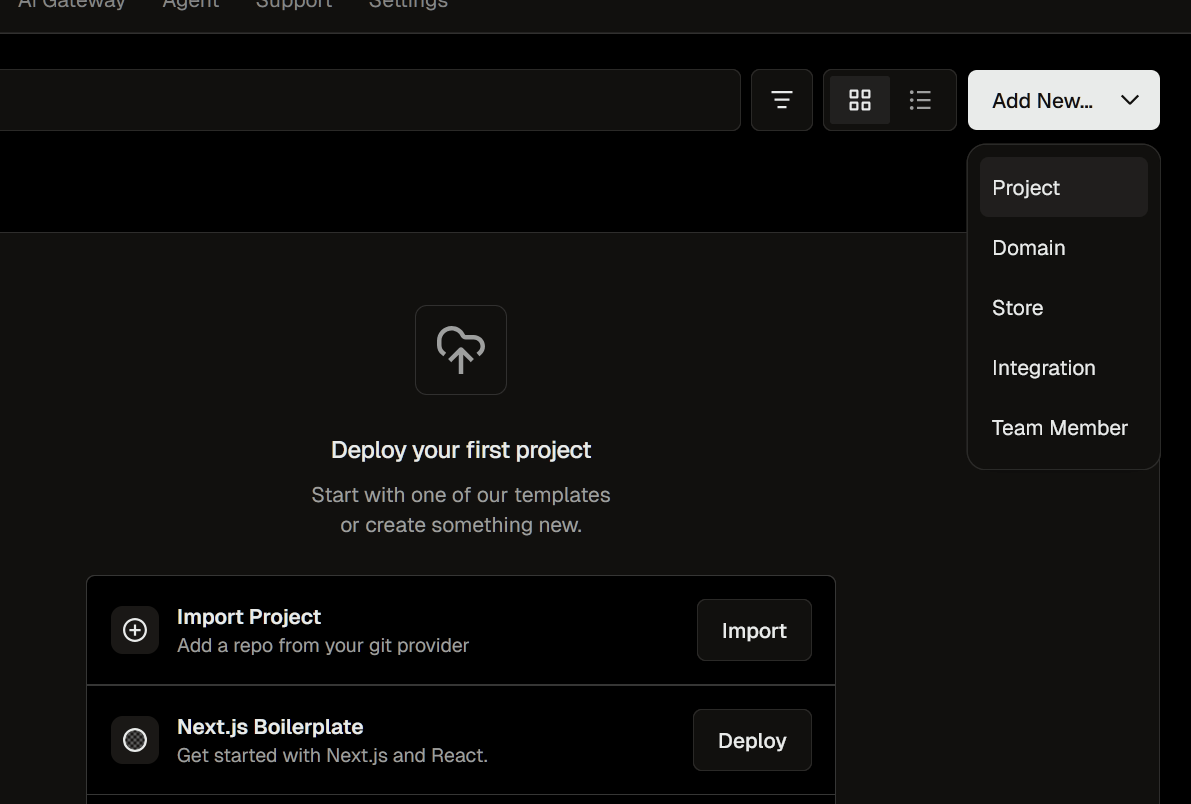Click the Import button
The height and width of the screenshot is (804, 1191).
754,630
